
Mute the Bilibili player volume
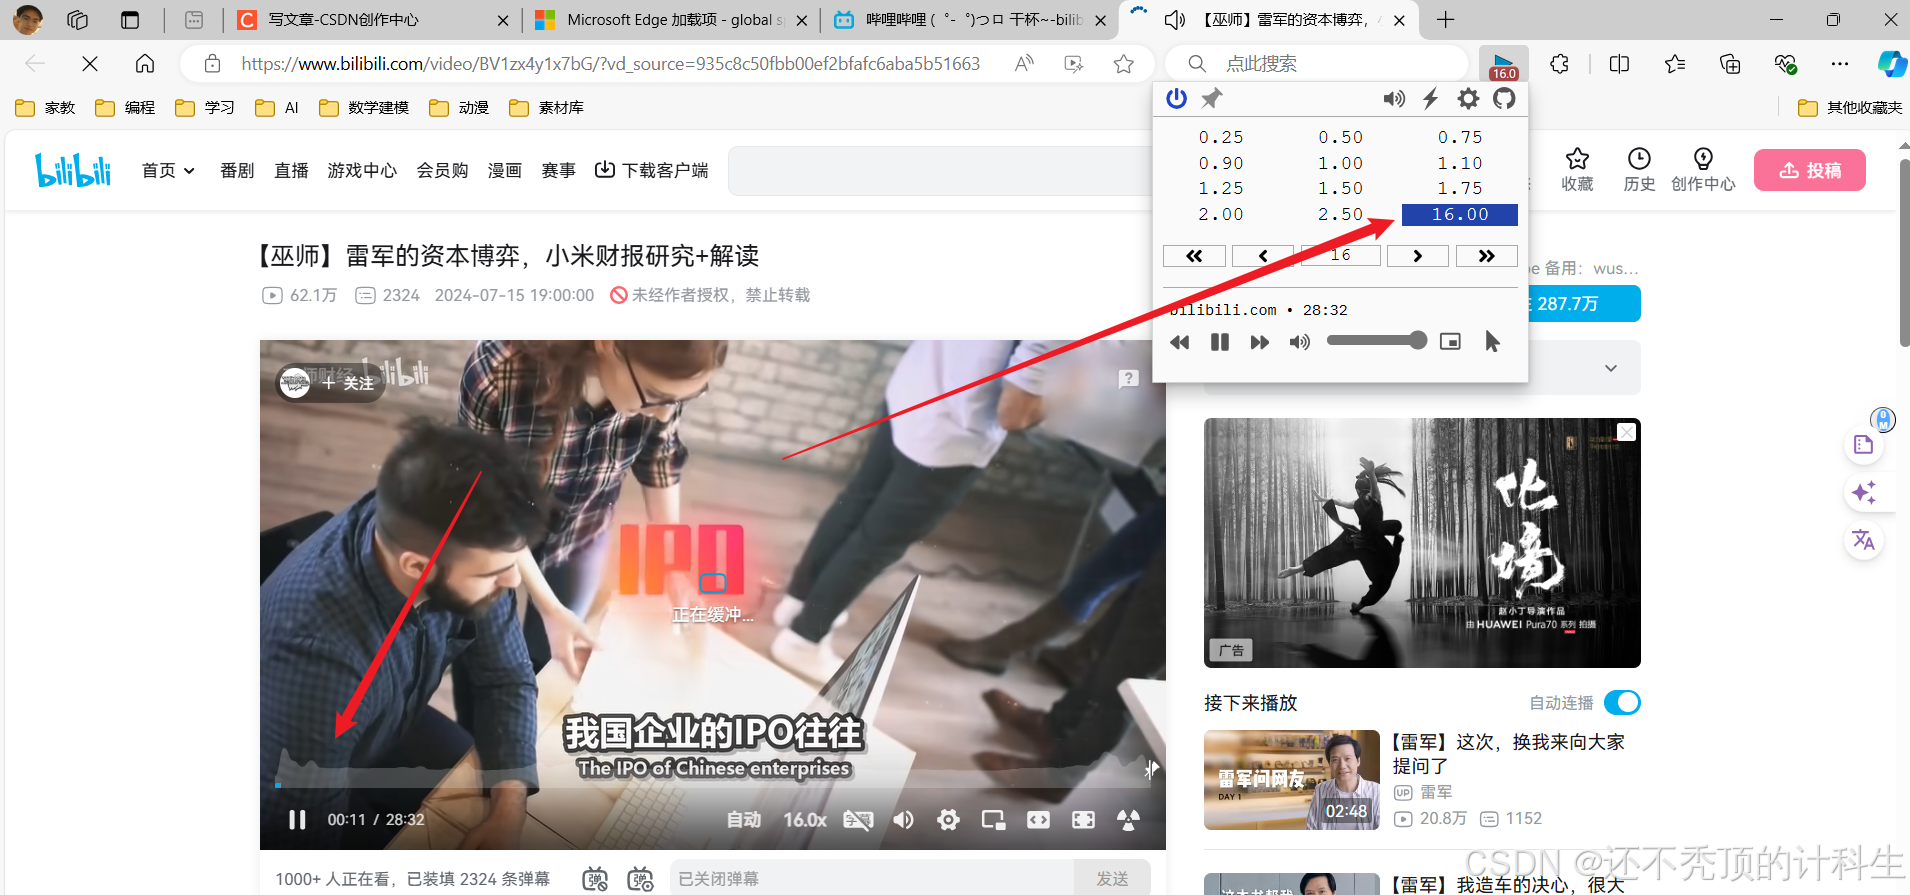[904, 820]
